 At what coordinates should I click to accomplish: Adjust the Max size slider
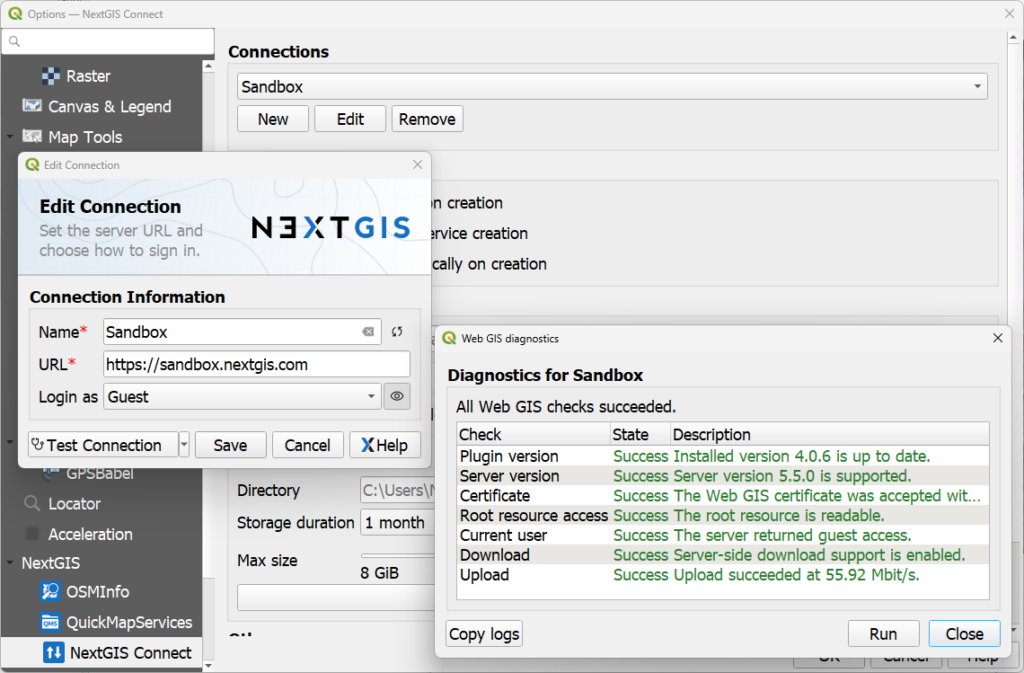point(397,556)
